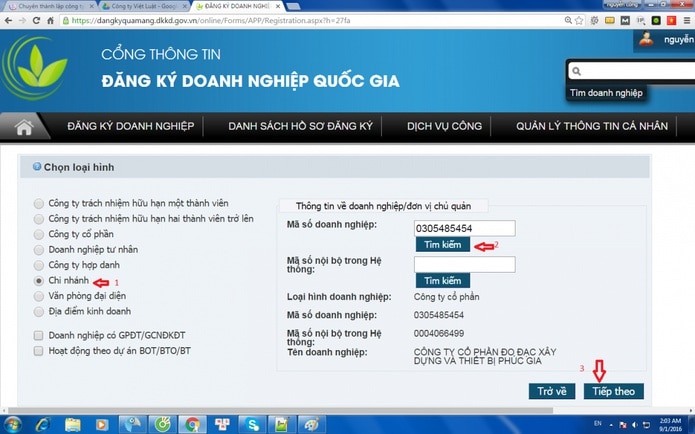Select the Chi nhánh radio button
The height and width of the screenshot is (434, 695).
point(39,281)
